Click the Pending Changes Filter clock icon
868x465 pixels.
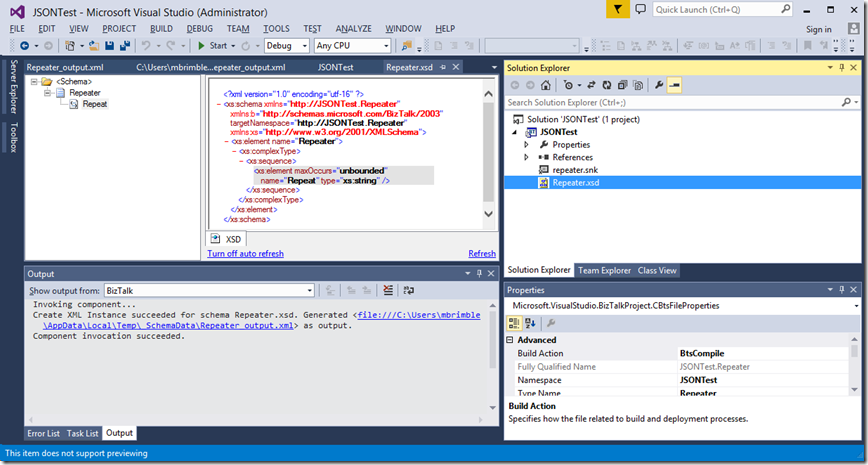tap(569, 85)
